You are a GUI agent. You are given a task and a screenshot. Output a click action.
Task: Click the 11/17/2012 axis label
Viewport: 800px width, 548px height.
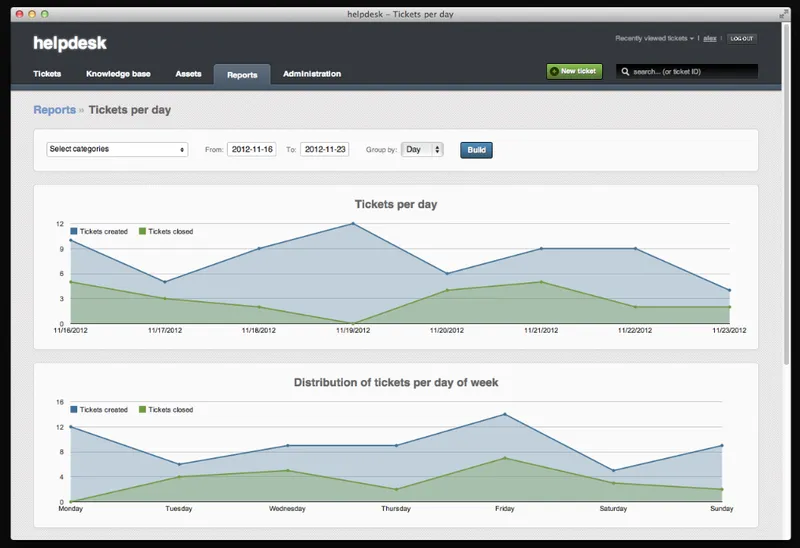pyautogui.click(x=165, y=331)
